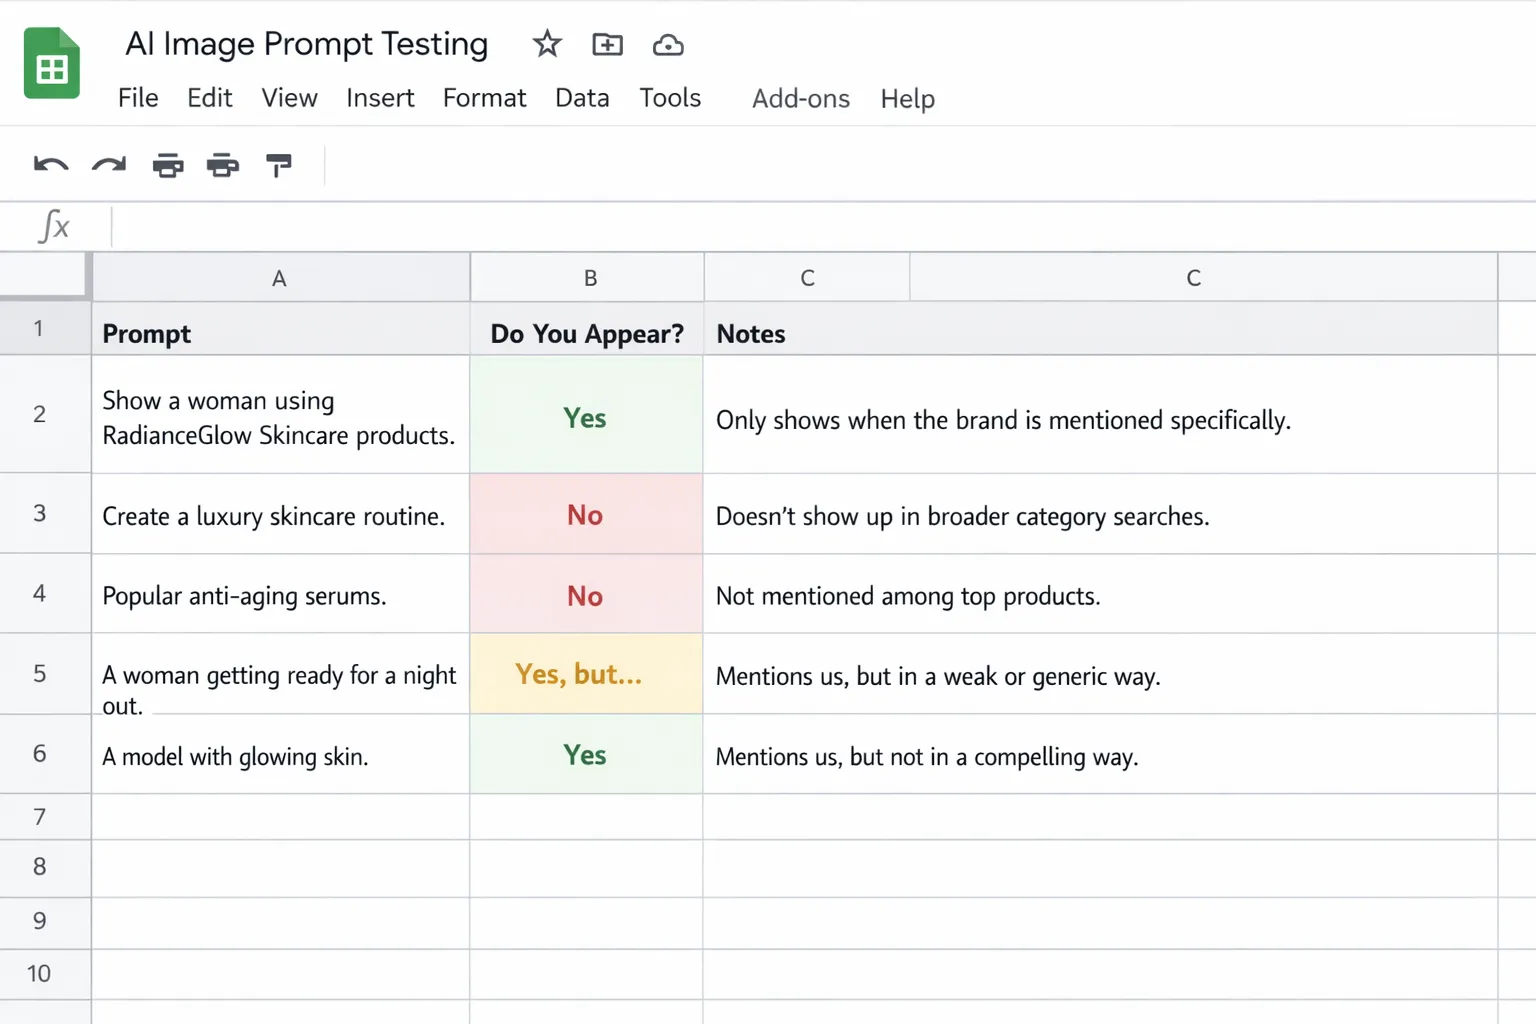Print the spreadsheet
Viewport: 1536px width, 1024px height.
pyautogui.click(x=167, y=165)
